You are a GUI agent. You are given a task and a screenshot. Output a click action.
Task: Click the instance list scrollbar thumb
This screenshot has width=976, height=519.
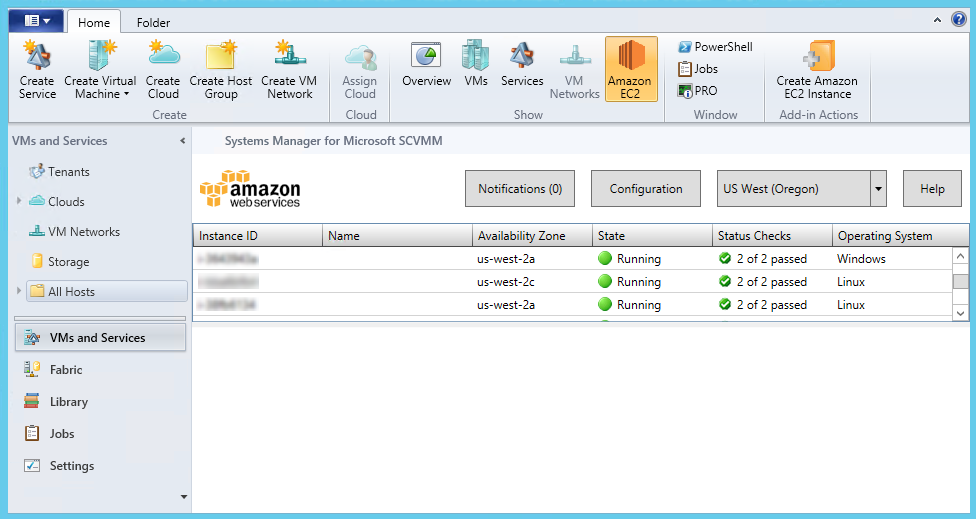(x=960, y=281)
